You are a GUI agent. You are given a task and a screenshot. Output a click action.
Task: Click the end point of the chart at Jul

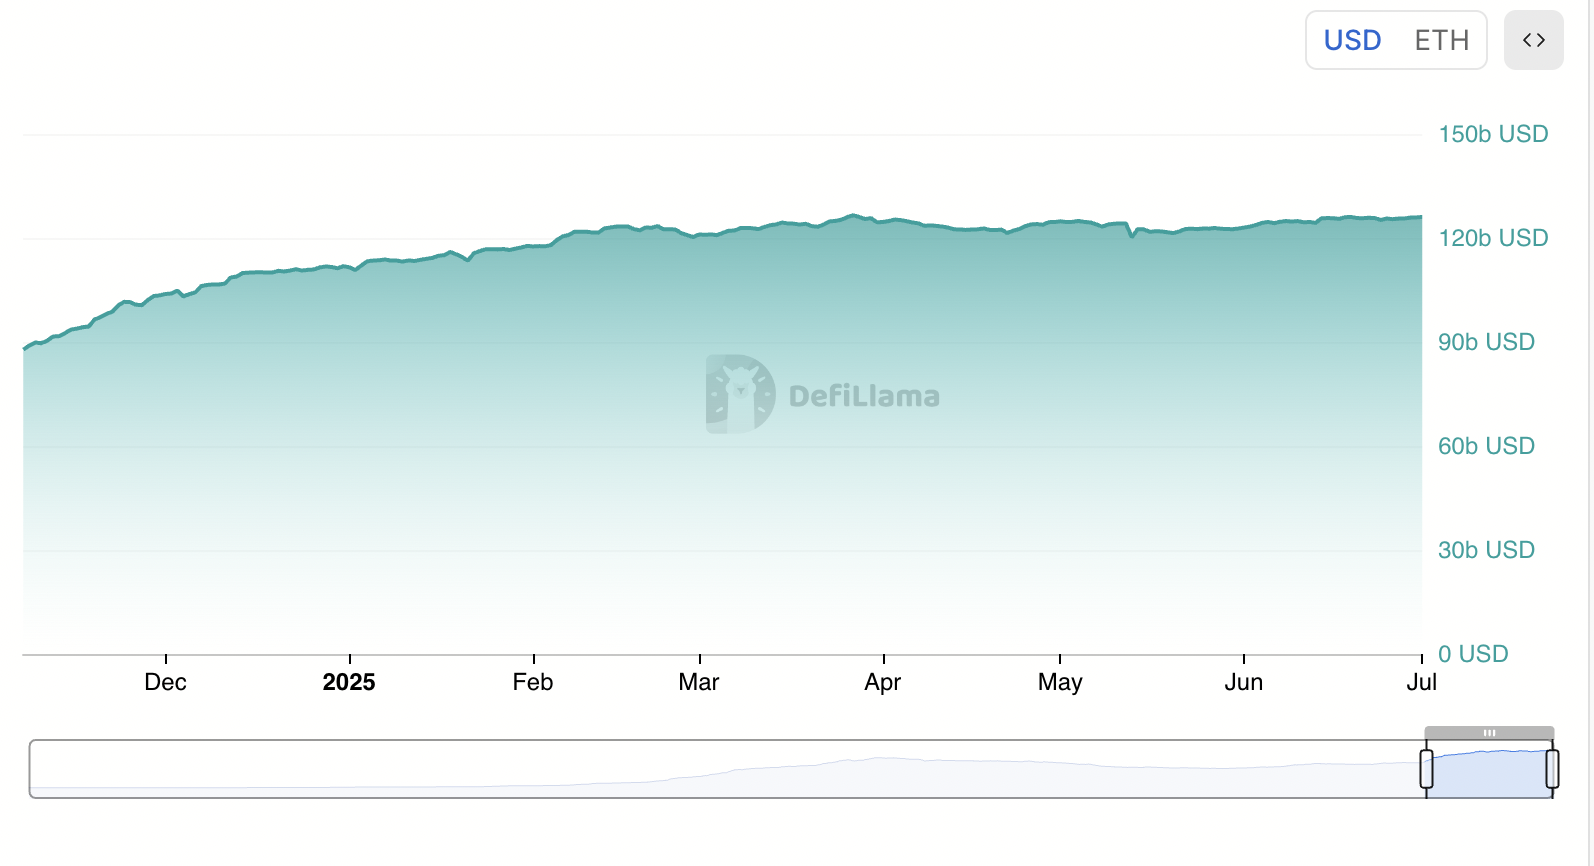pos(1418,216)
